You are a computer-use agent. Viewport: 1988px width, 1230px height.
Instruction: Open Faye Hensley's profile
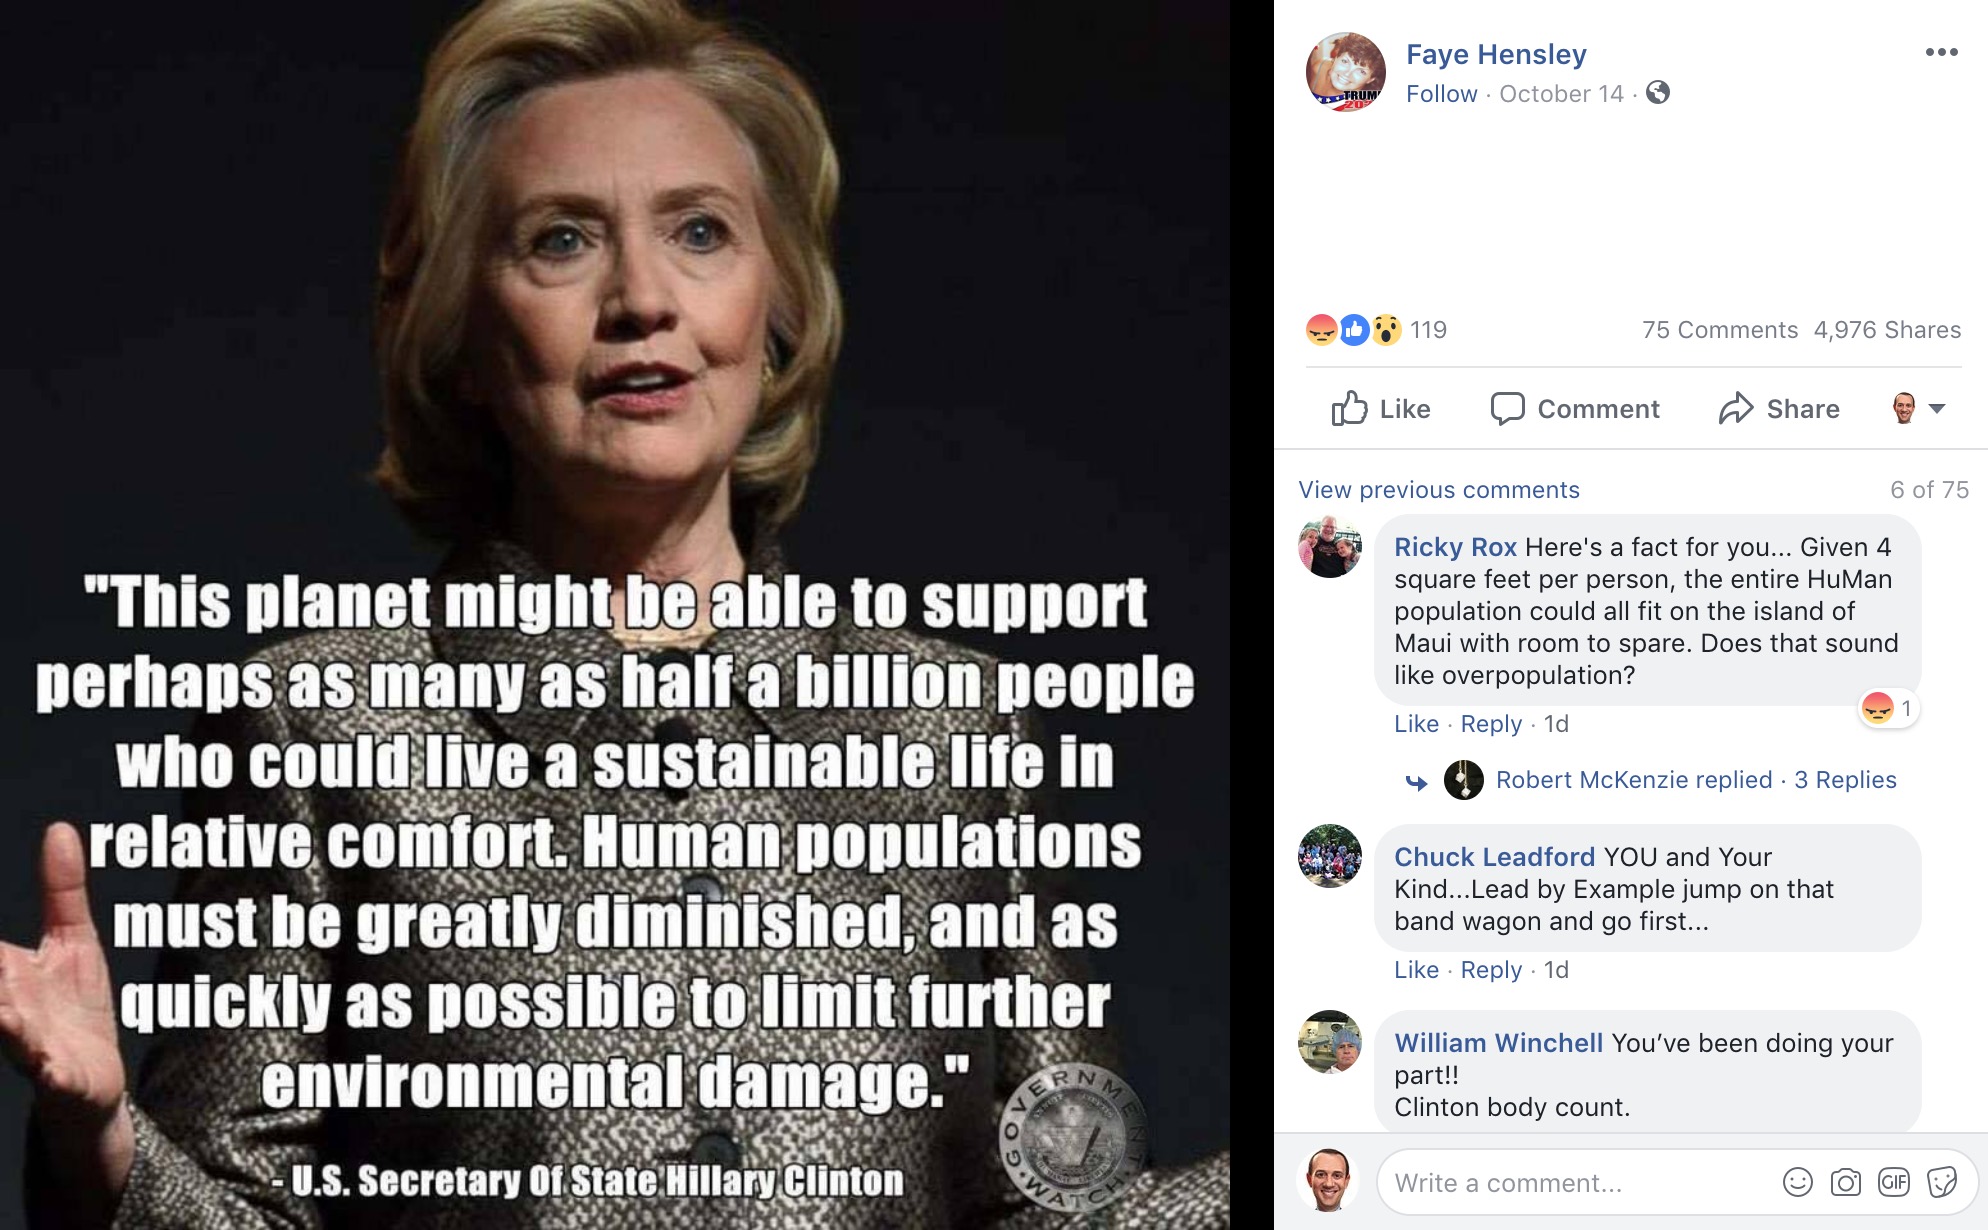tap(1496, 54)
